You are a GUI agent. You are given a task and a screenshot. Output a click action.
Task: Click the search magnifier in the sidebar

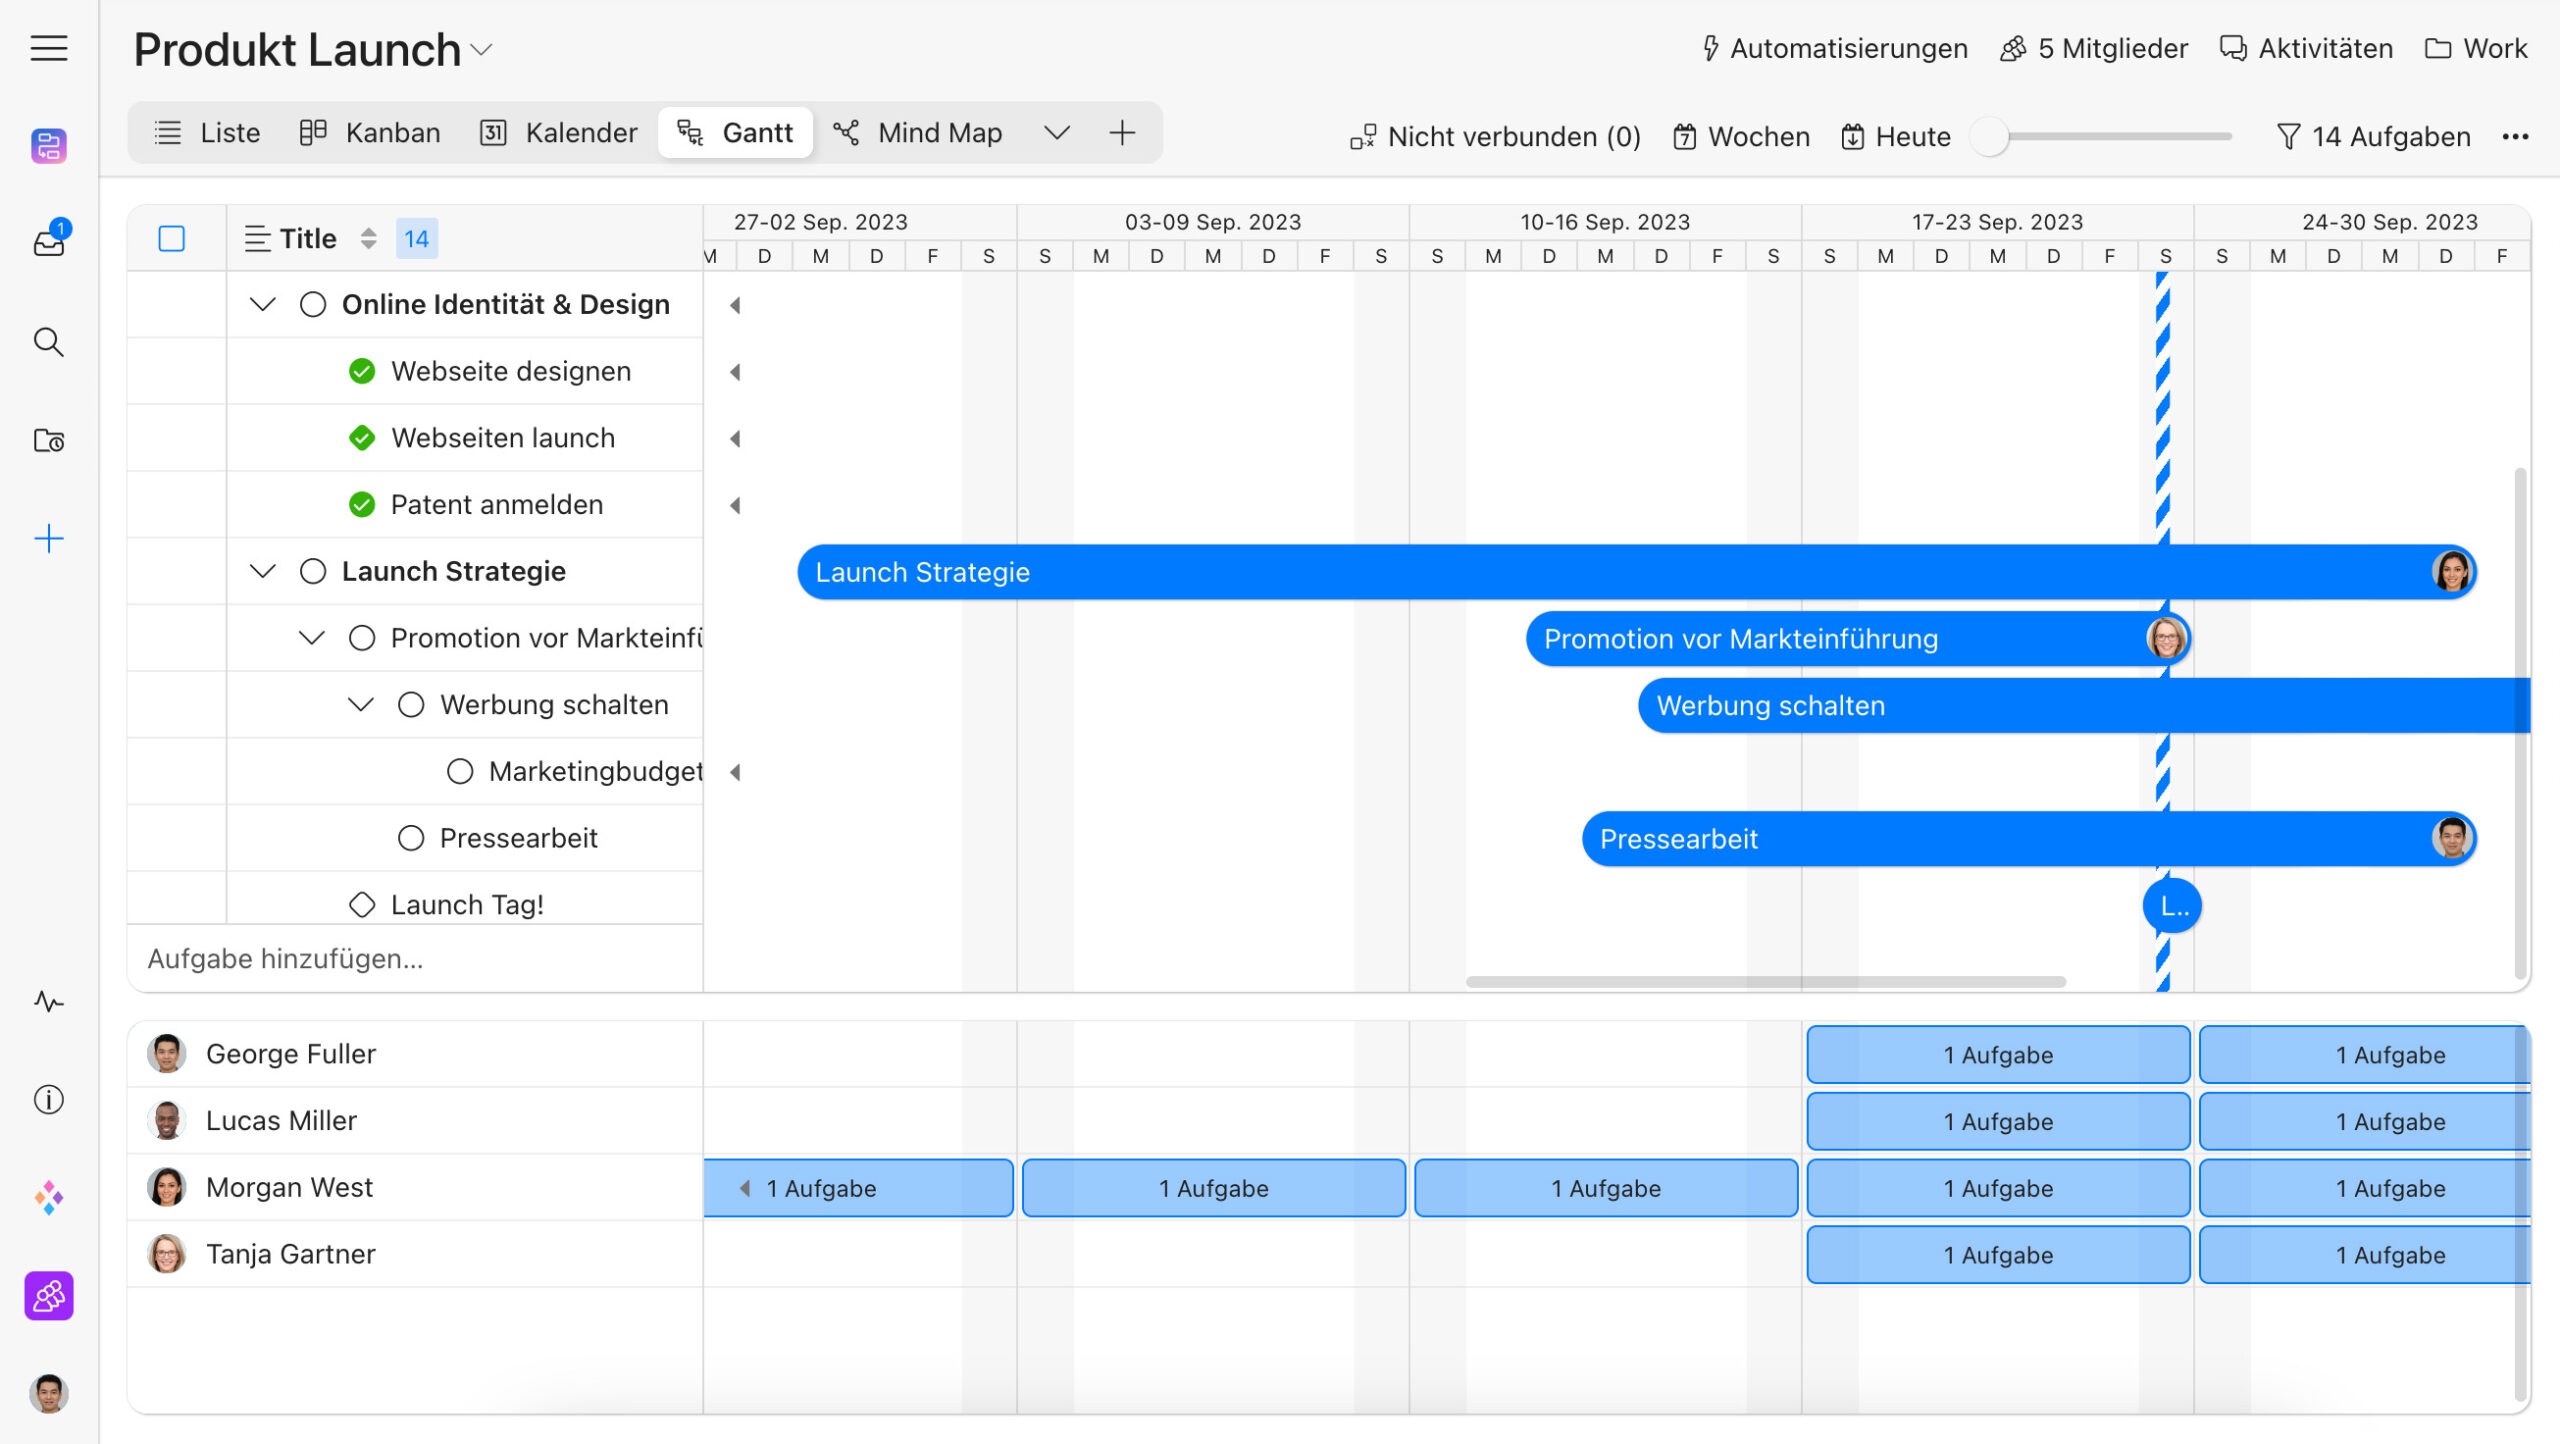[48, 342]
